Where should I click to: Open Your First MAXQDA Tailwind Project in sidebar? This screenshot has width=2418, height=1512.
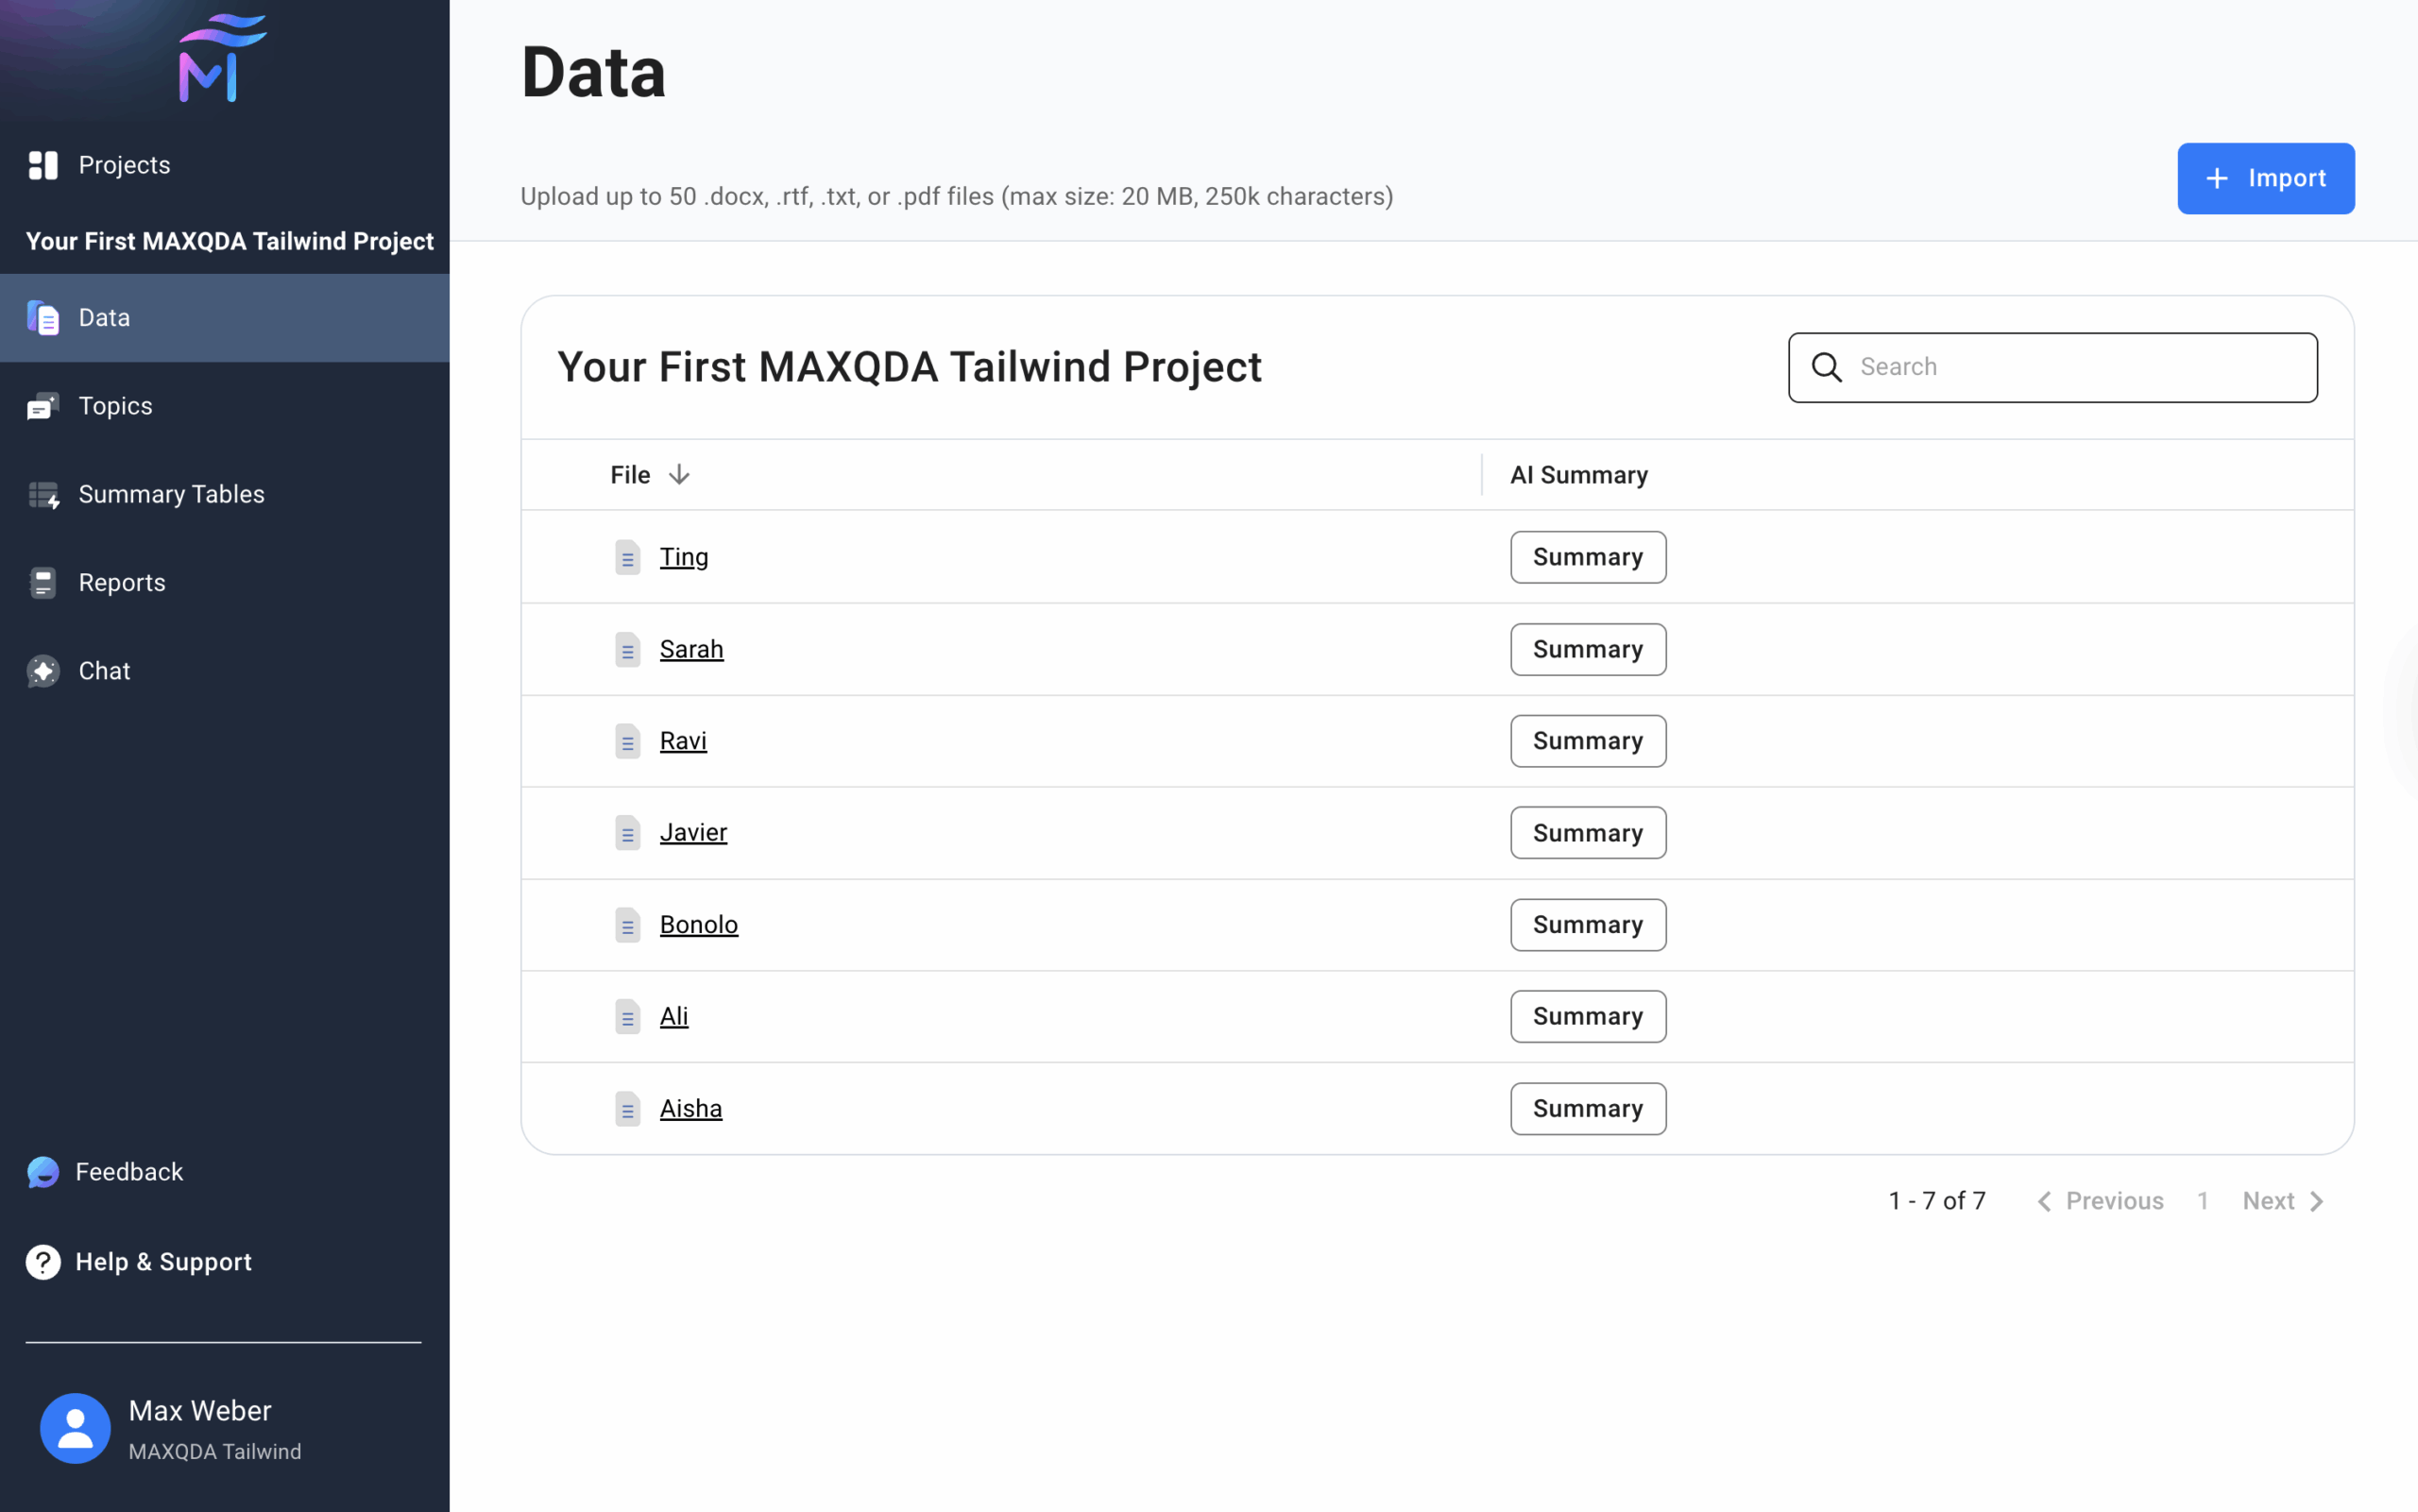tap(229, 241)
